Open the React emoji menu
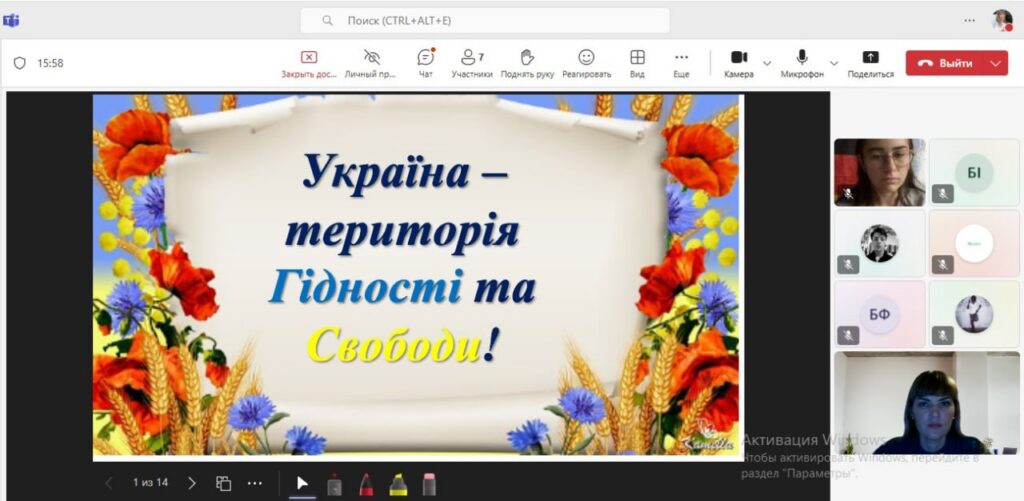Image resolution: width=1024 pixels, height=501 pixels. [x=586, y=62]
